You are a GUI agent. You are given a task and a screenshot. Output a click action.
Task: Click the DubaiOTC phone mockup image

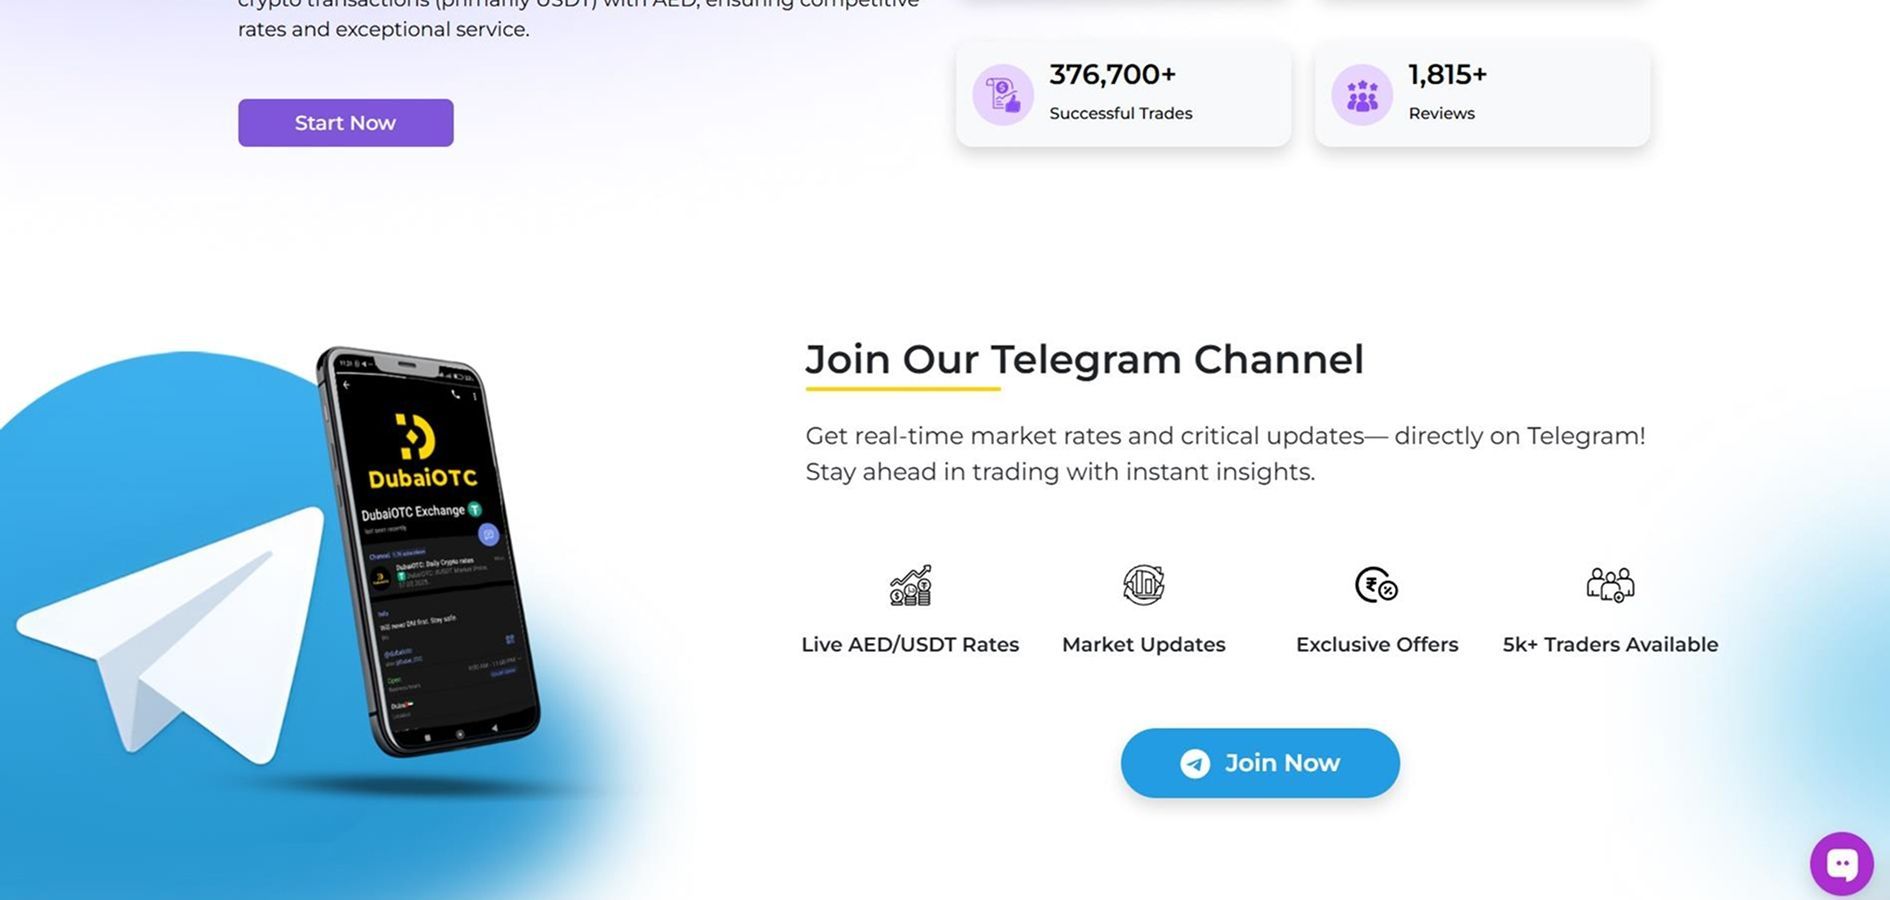point(428,551)
